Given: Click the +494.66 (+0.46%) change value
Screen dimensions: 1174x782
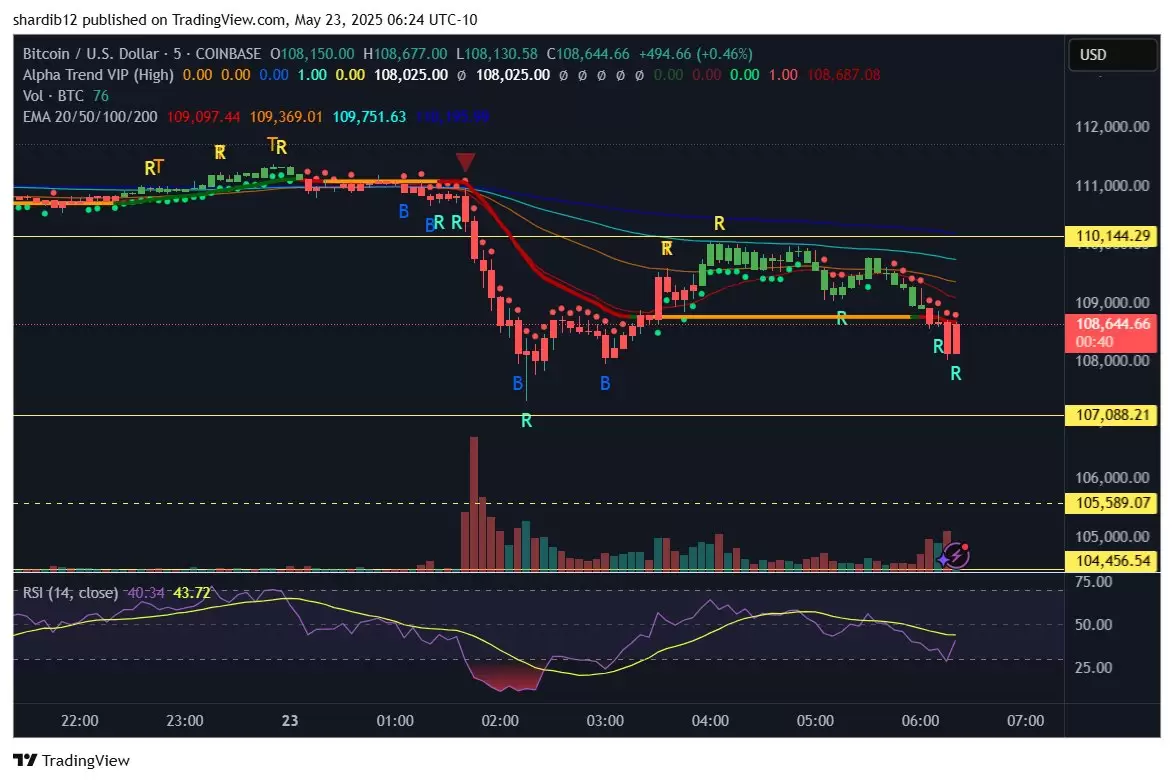Looking at the screenshot, I should pos(696,54).
